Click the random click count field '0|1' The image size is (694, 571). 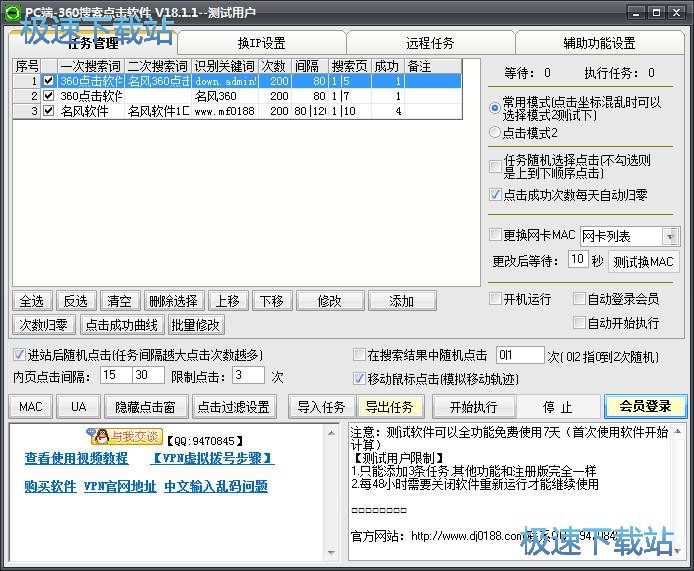click(520, 355)
